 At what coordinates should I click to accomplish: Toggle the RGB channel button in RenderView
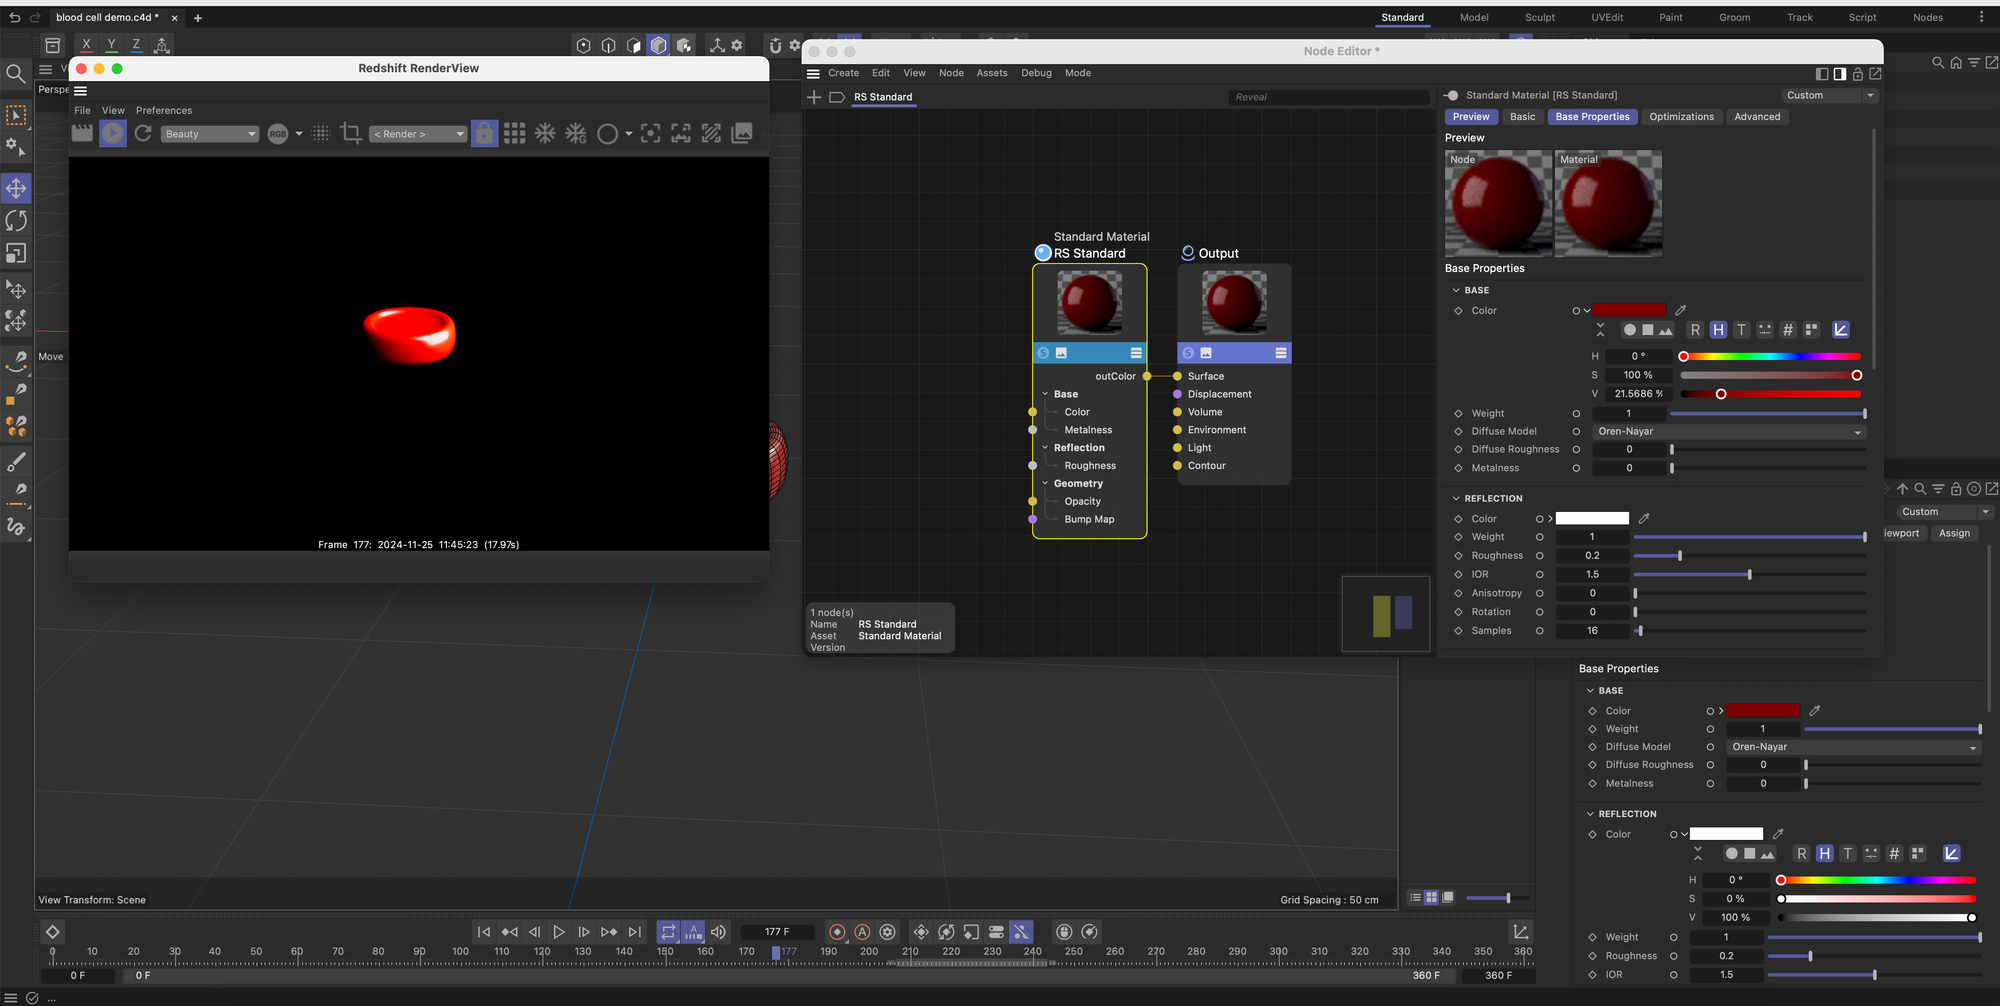[278, 134]
